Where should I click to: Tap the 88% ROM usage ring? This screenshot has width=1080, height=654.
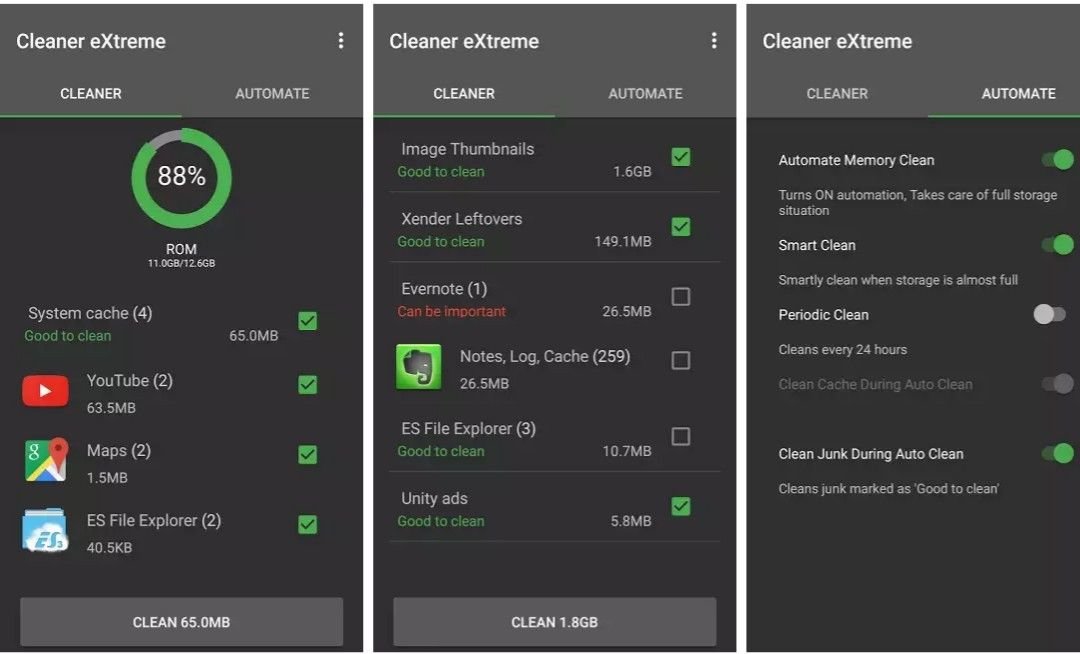pyautogui.click(x=181, y=178)
